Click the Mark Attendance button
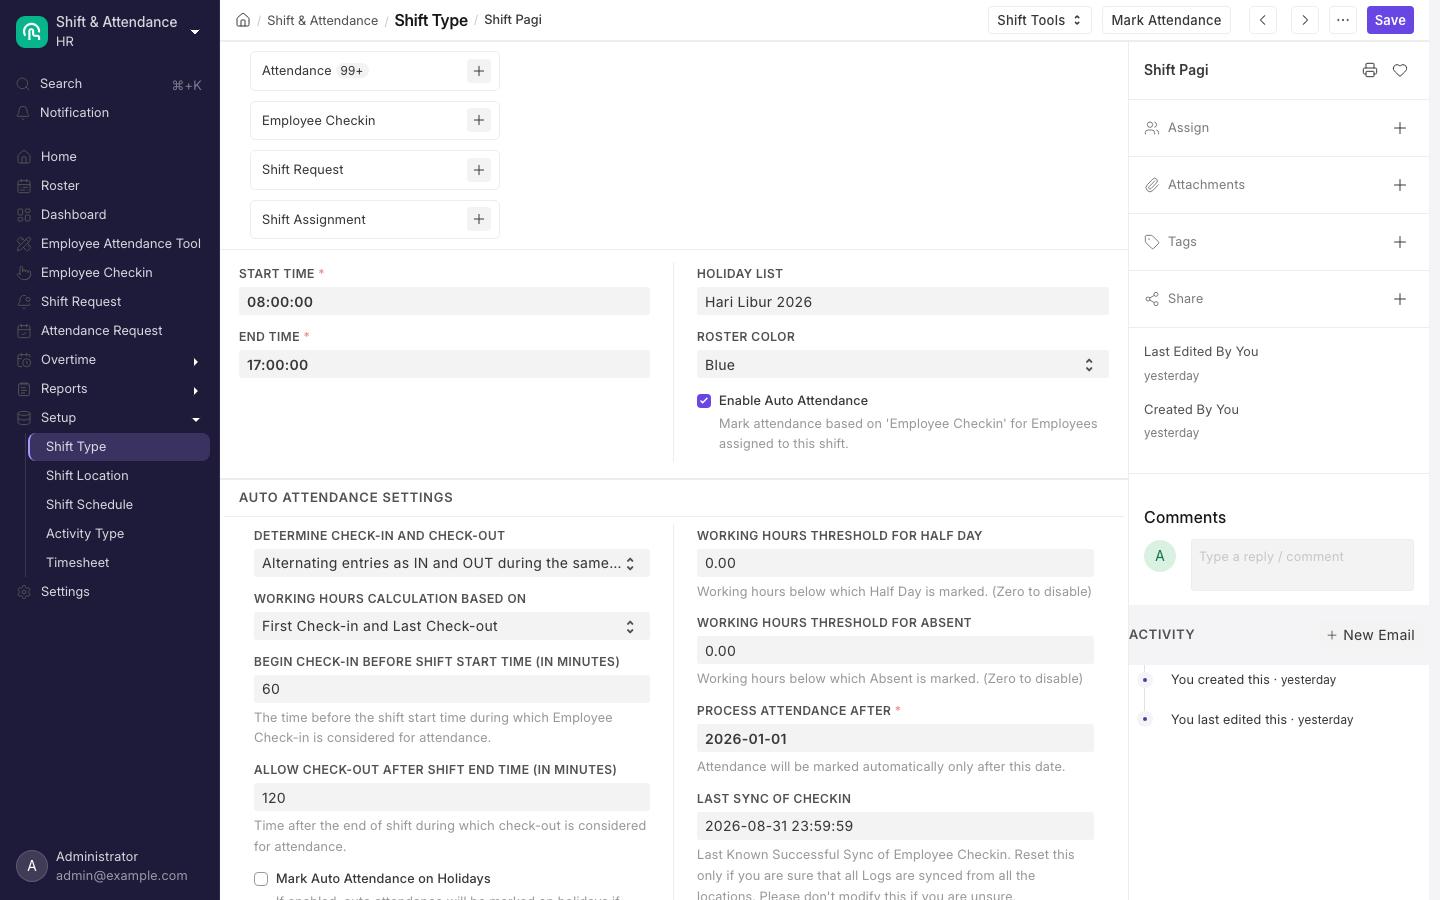The width and height of the screenshot is (1440, 900). click(1166, 20)
